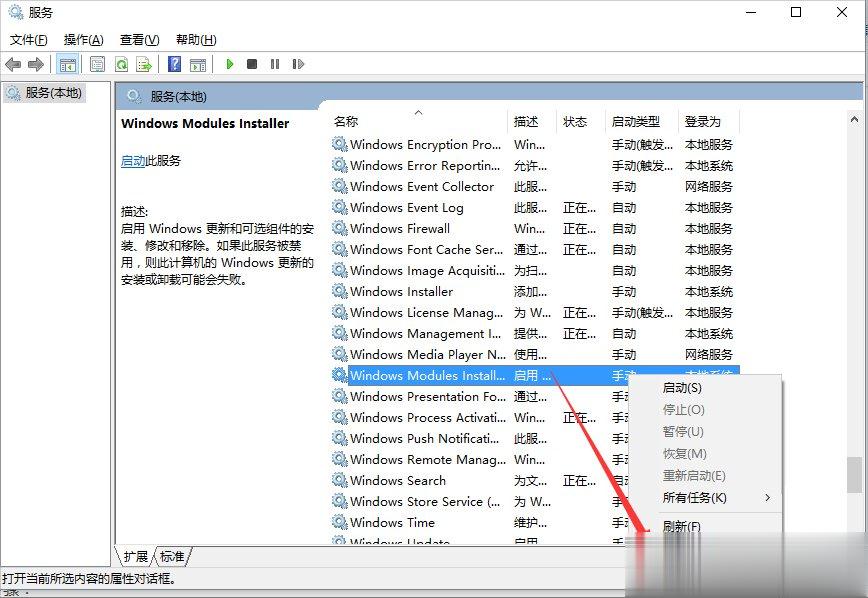This screenshot has height=598, width=868.
Task: Click the Refresh toolbar icon
Action: pos(121,65)
